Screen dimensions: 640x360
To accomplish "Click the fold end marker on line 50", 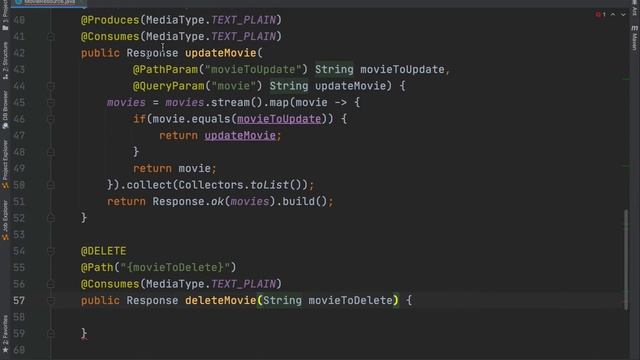I will coord(51,185).
